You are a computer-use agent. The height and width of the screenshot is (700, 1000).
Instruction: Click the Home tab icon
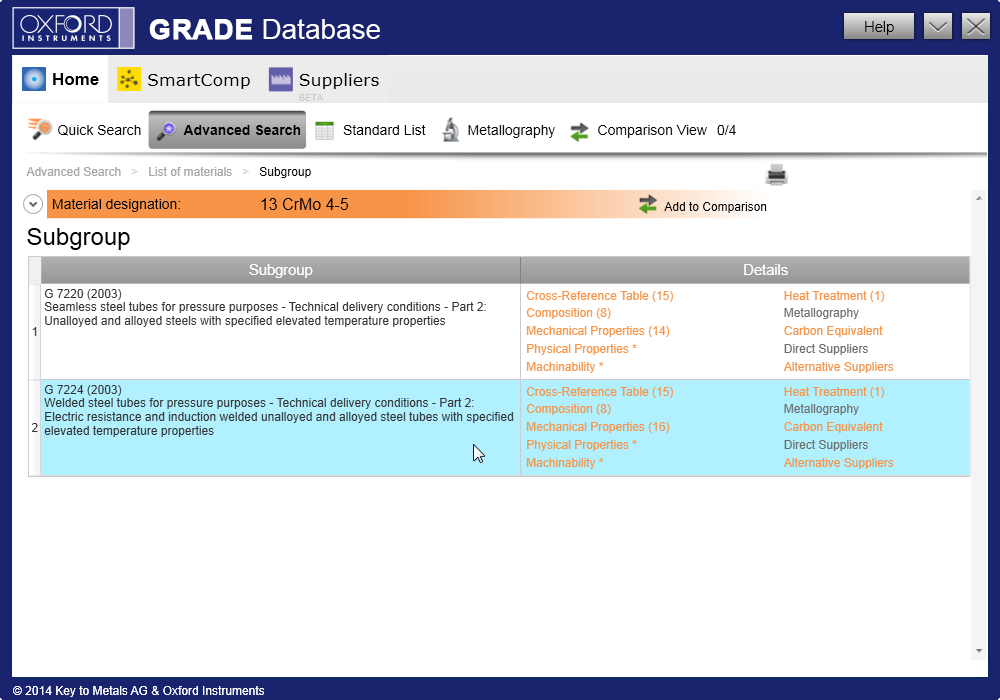pos(34,79)
